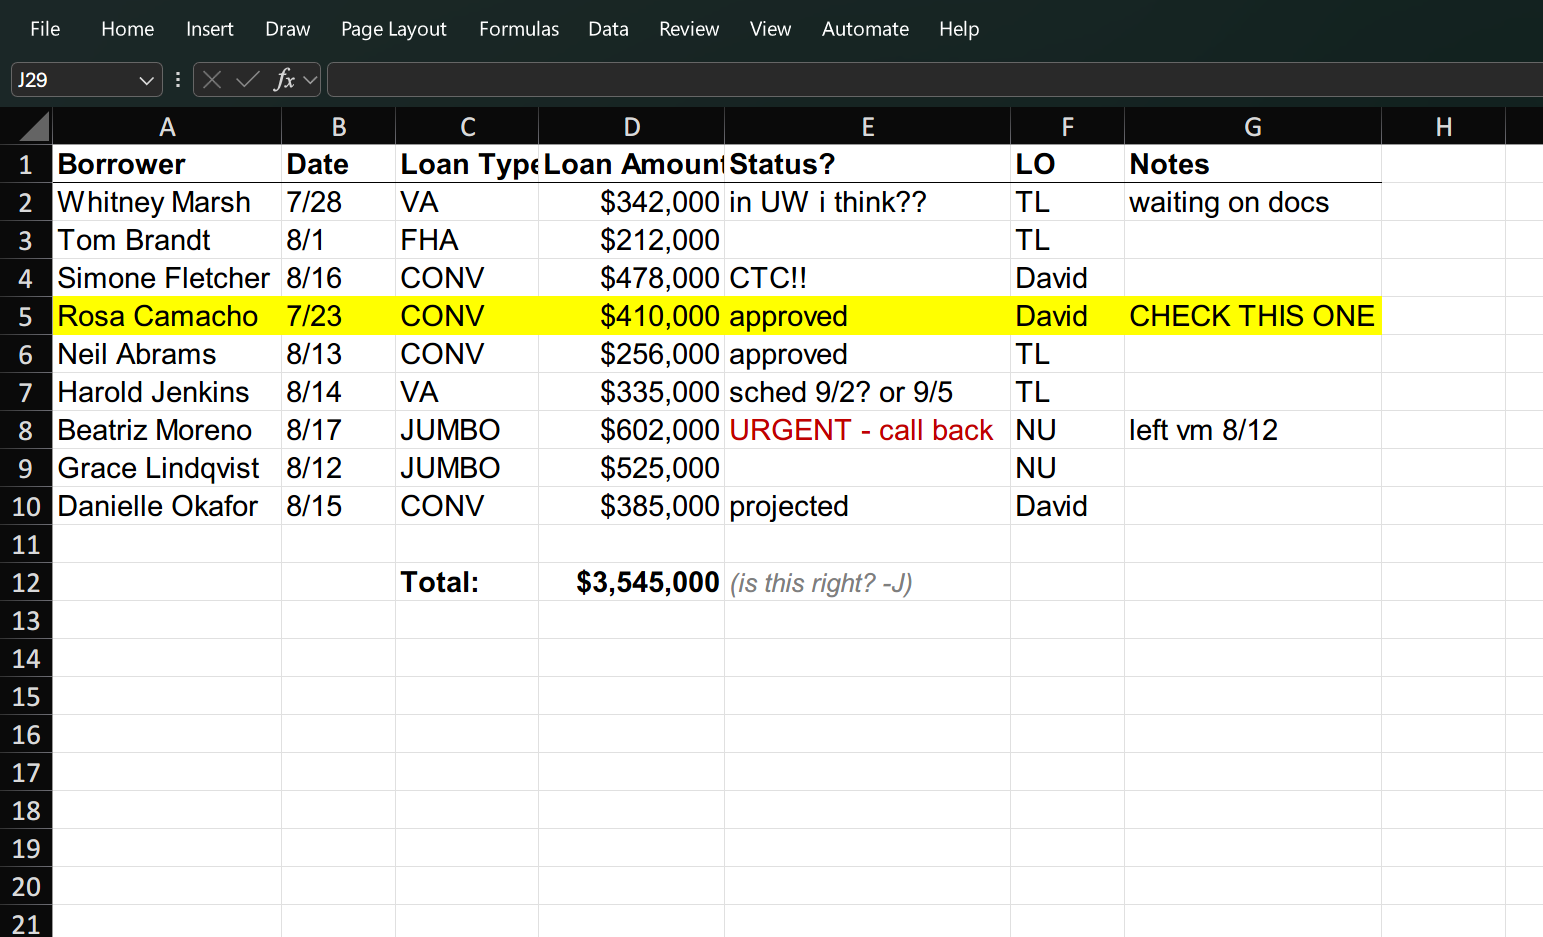Click the three-dot handle beside Name Box
The image size is (1543, 937).
178,79
